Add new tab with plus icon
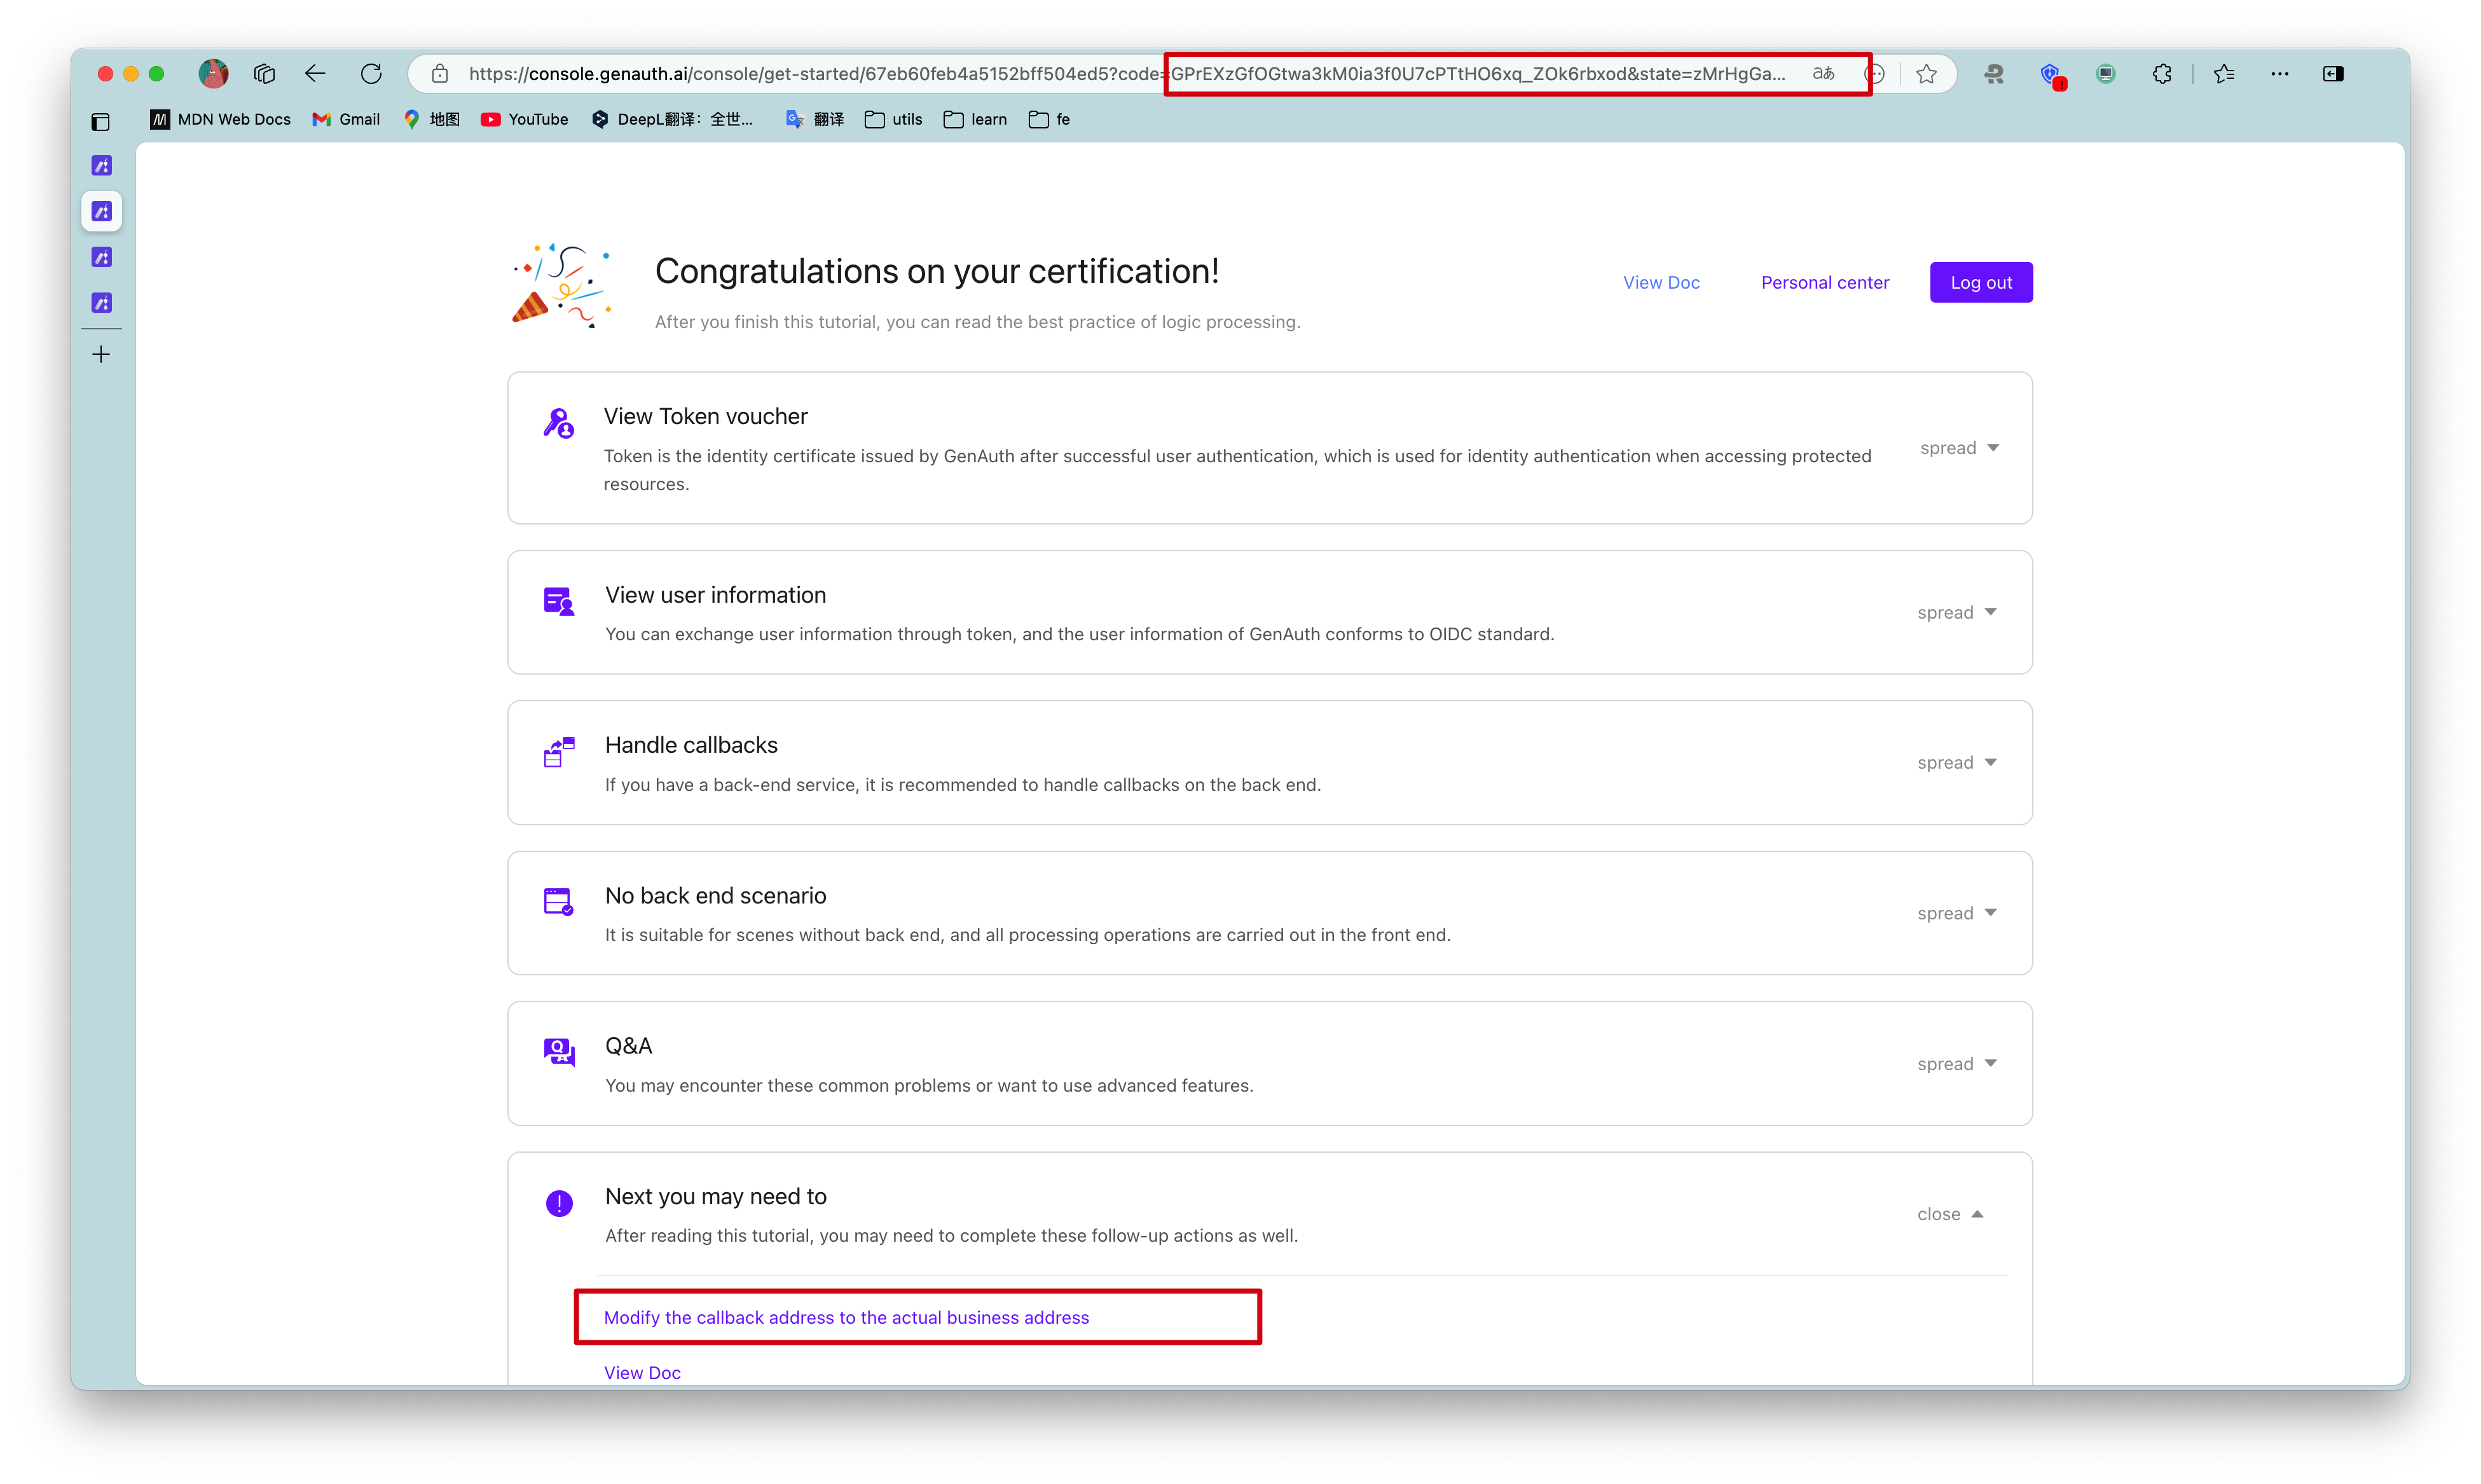The width and height of the screenshot is (2481, 1484). 101,355
